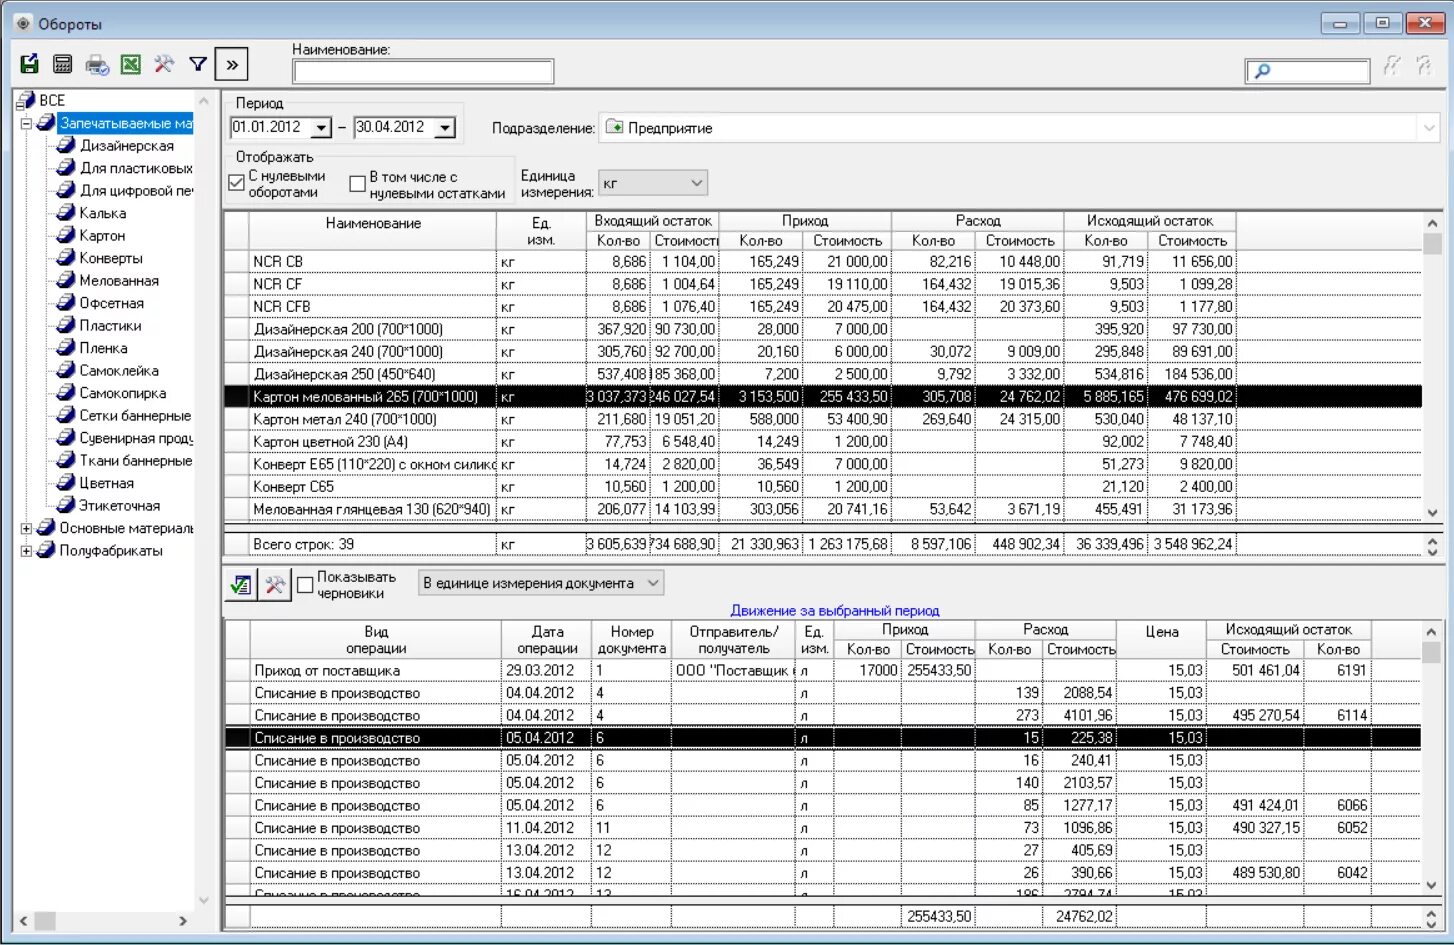Click the printer icon in toolbar
Viewport: 1454px width, 945px height.
coord(97,65)
